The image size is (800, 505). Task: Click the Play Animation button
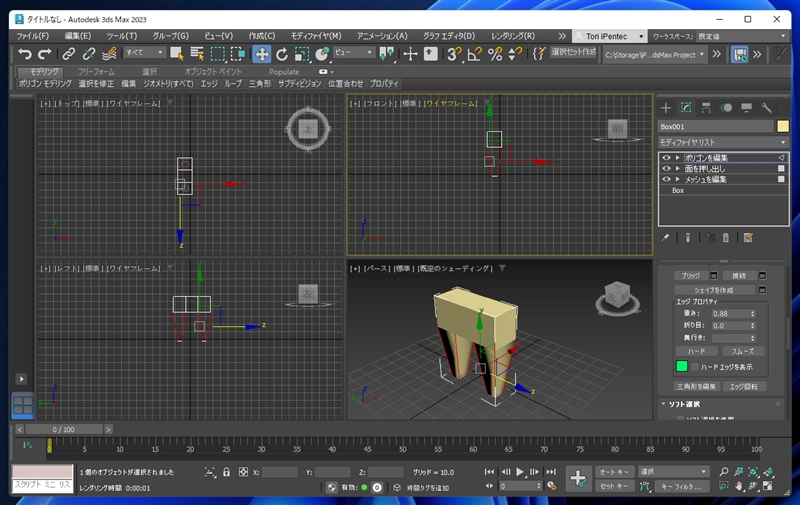tap(520, 472)
